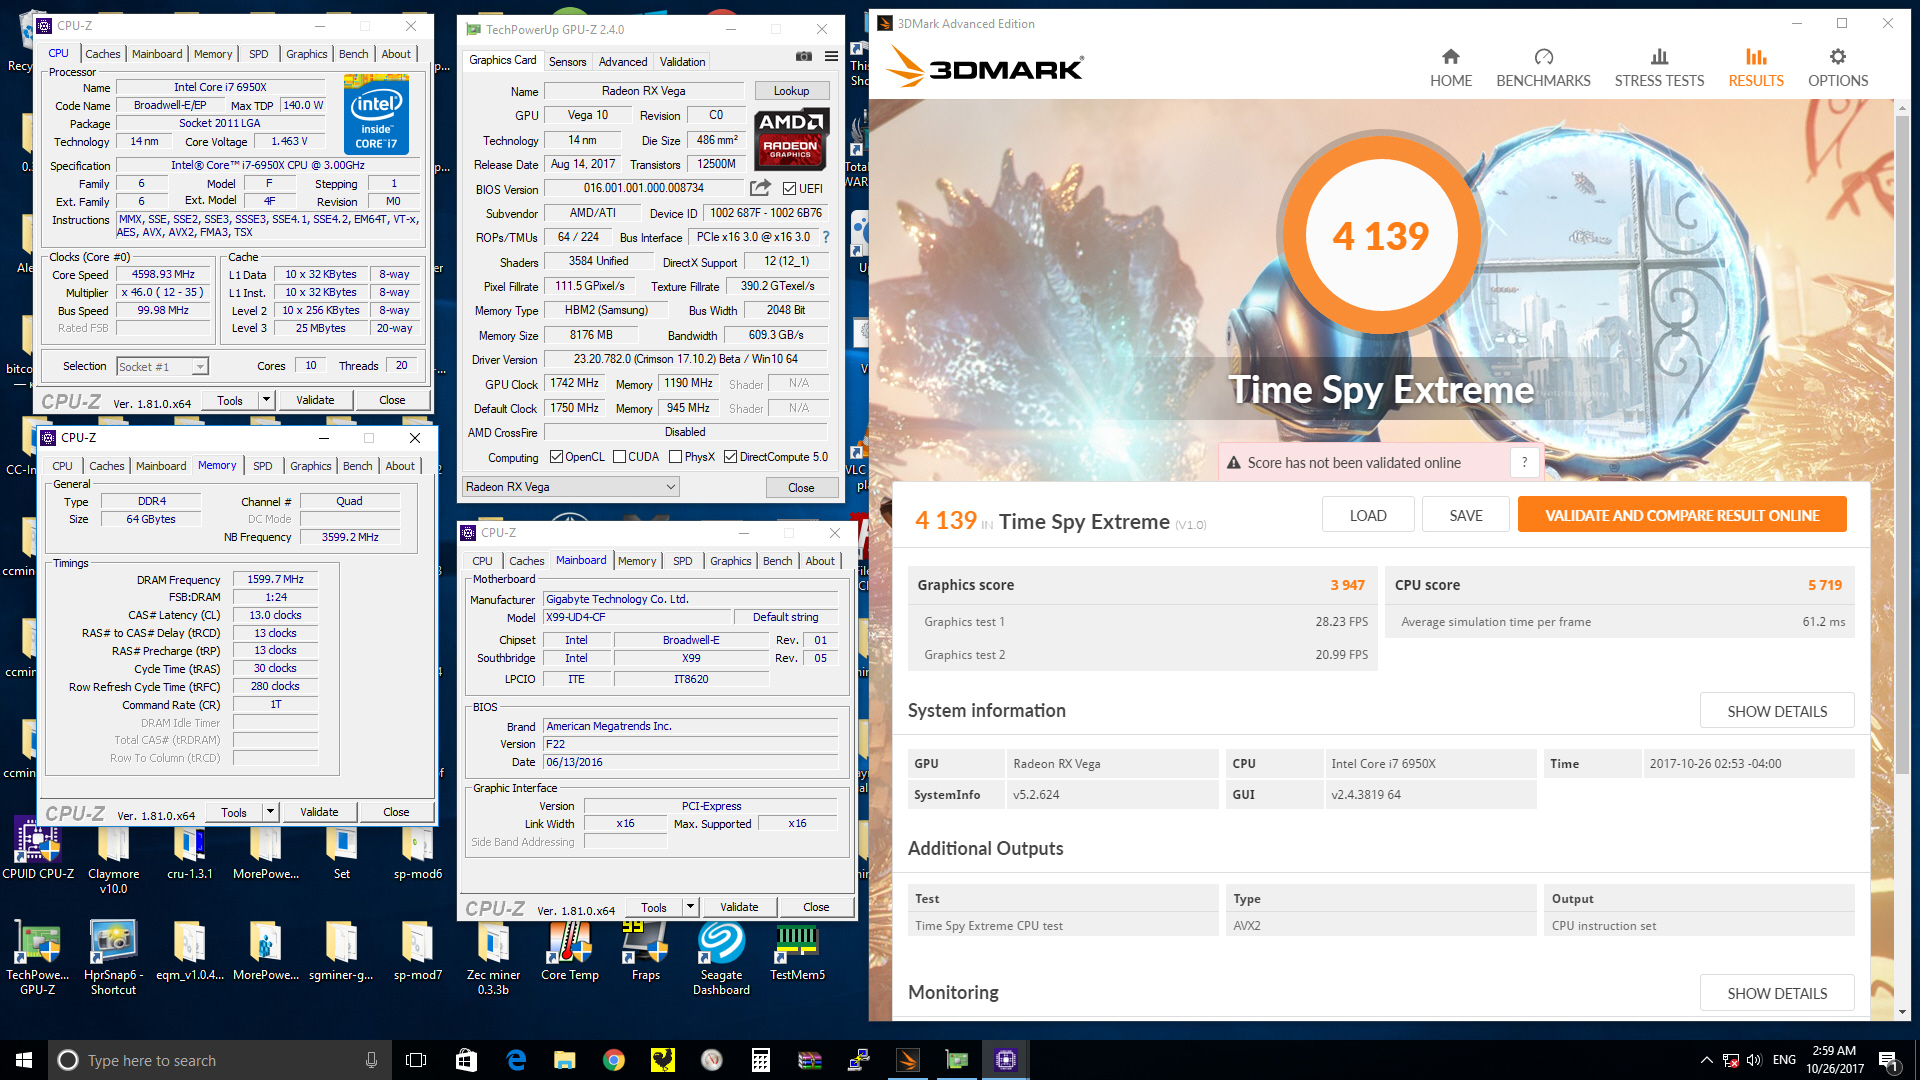
Task: Open the Seagate Dashboard desktop icon
Action: [x=721, y=958]
